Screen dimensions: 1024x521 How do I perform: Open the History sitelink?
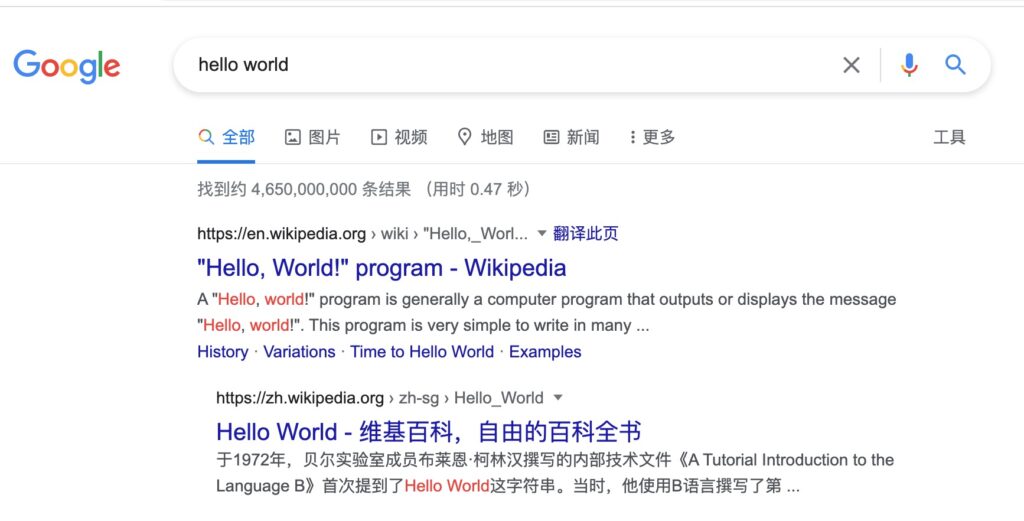click(x=223, y=352)
